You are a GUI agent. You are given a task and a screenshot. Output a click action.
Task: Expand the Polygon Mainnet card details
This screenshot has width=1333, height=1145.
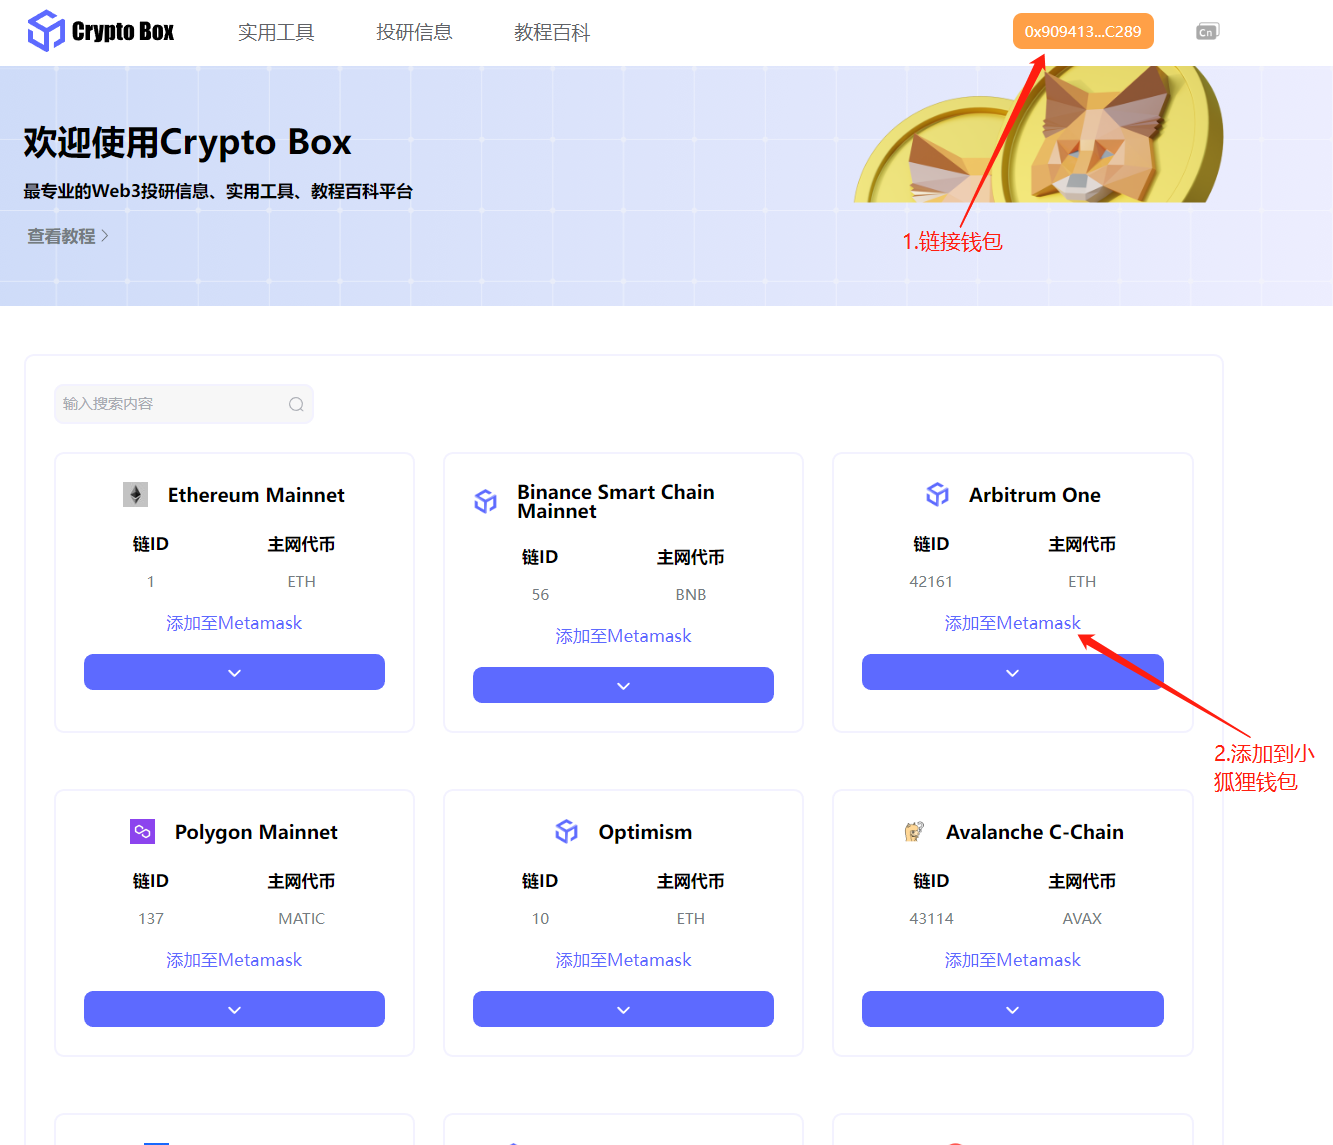click(x=234, y=1009)
